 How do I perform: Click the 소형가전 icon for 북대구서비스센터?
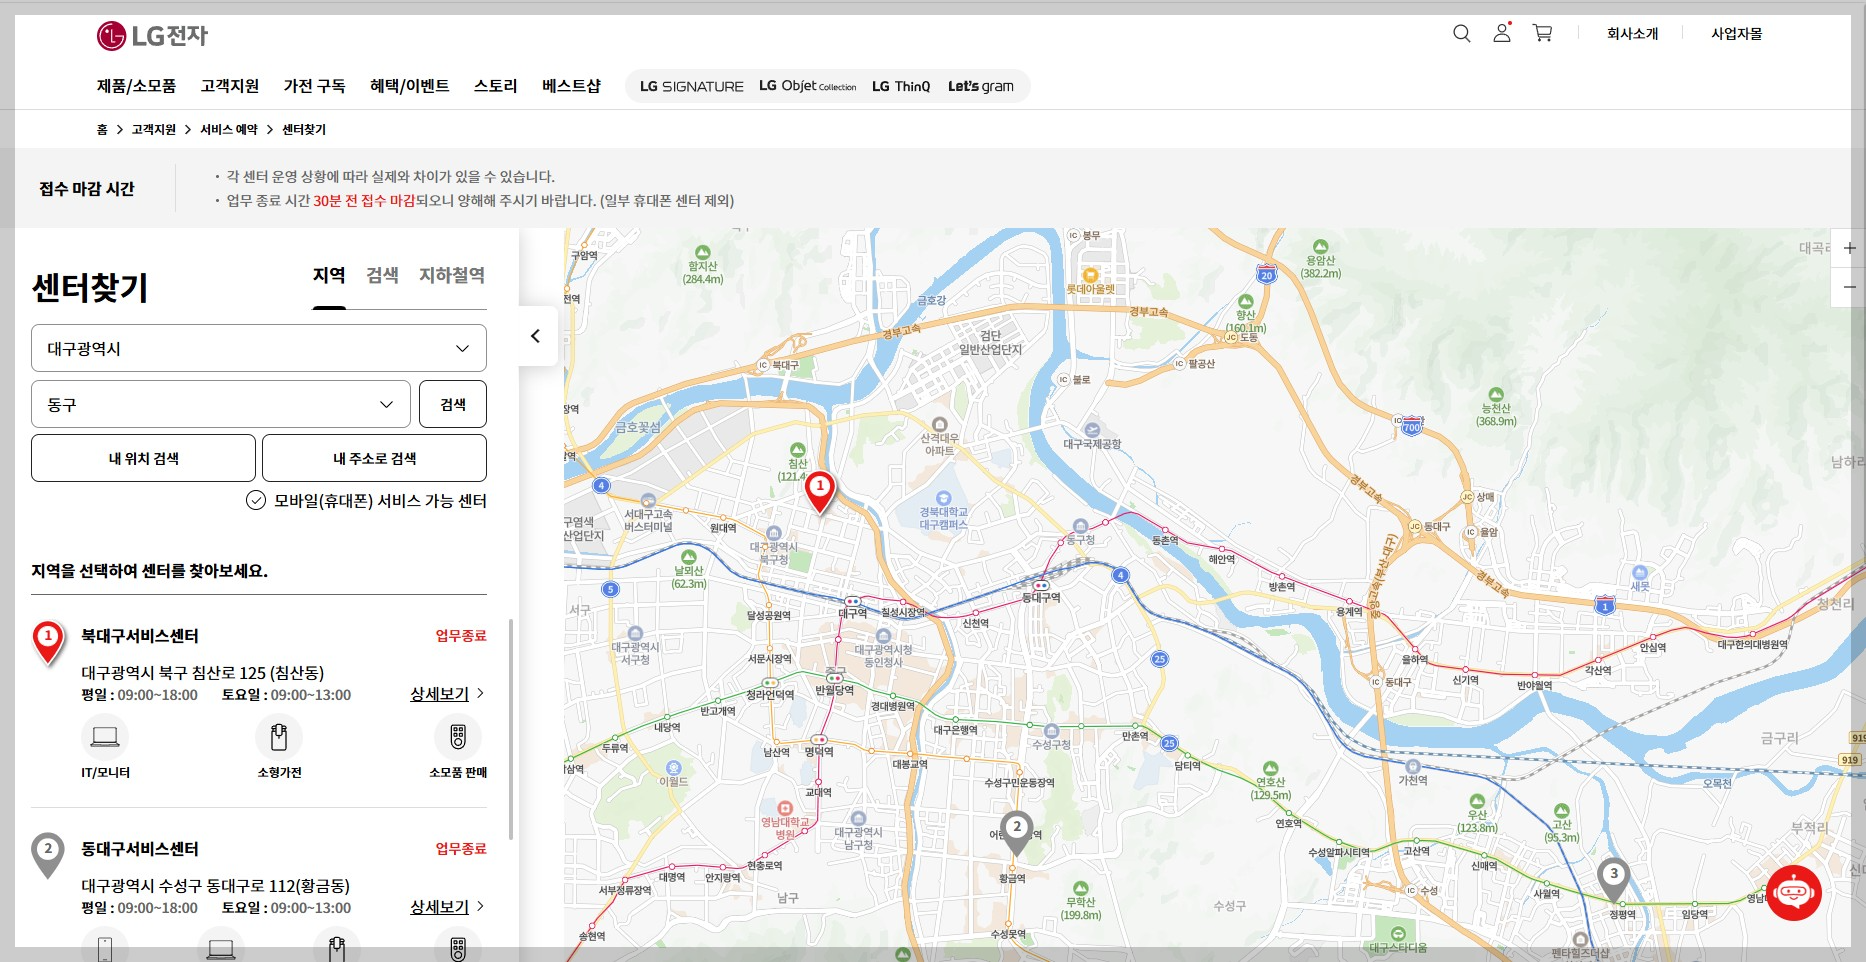(279, 737)
